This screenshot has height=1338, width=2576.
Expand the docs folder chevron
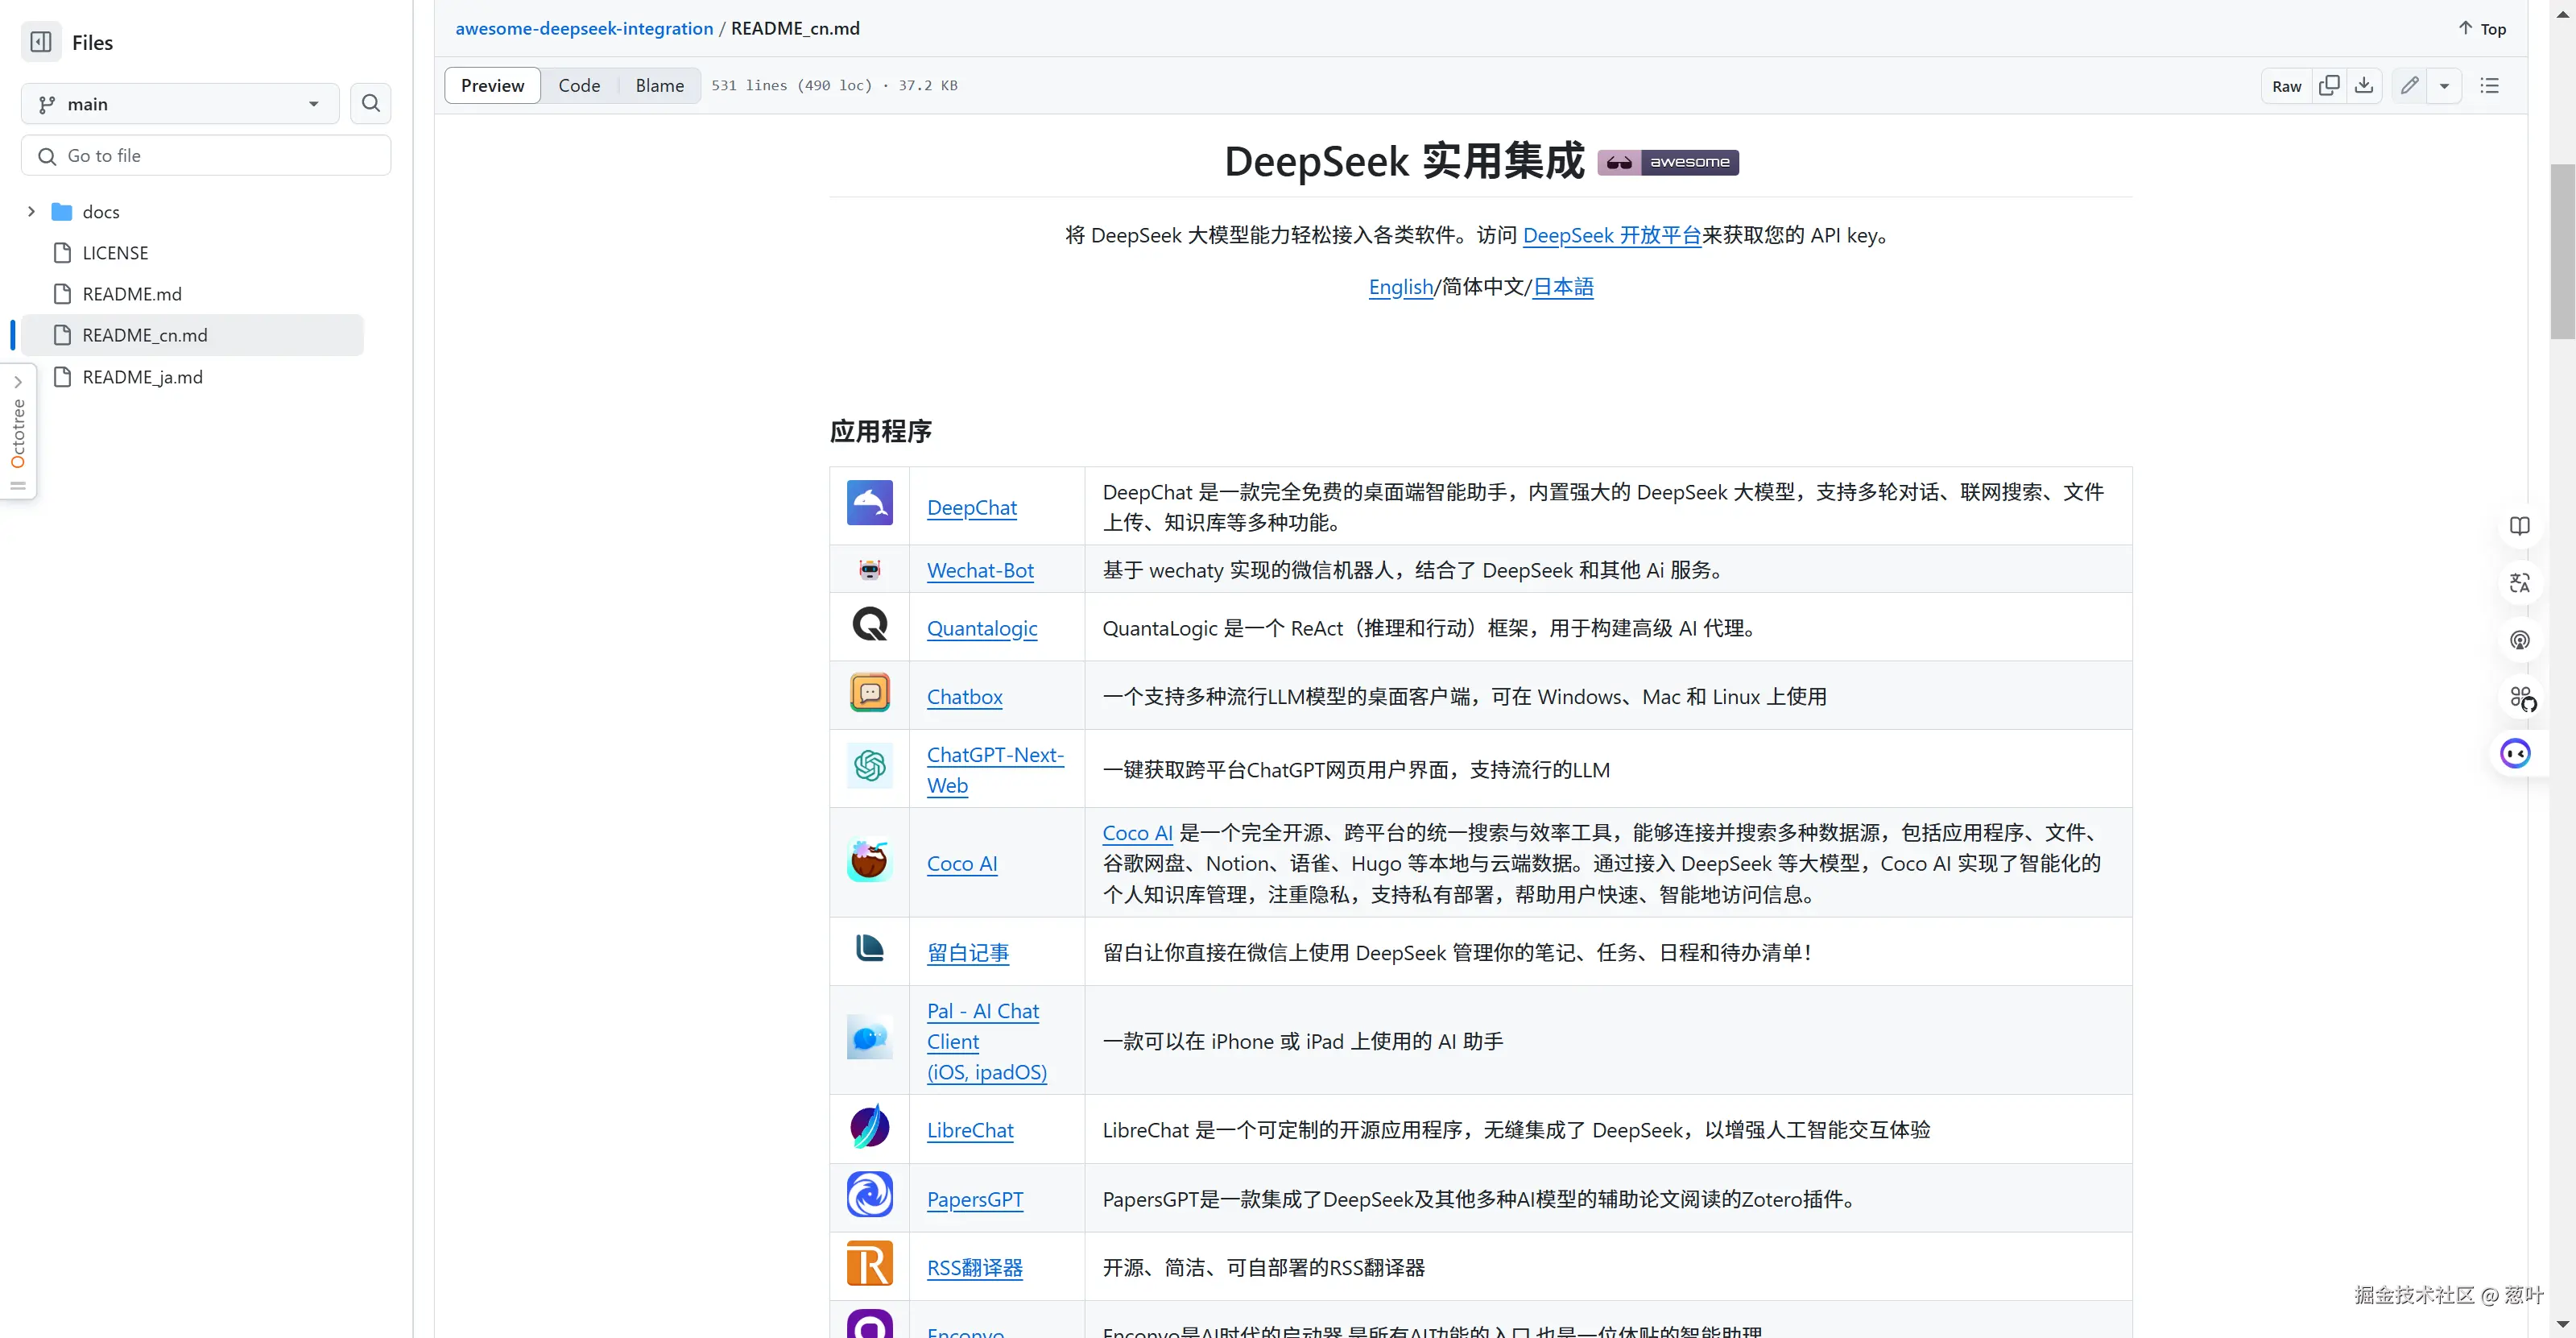pos(31,212)
